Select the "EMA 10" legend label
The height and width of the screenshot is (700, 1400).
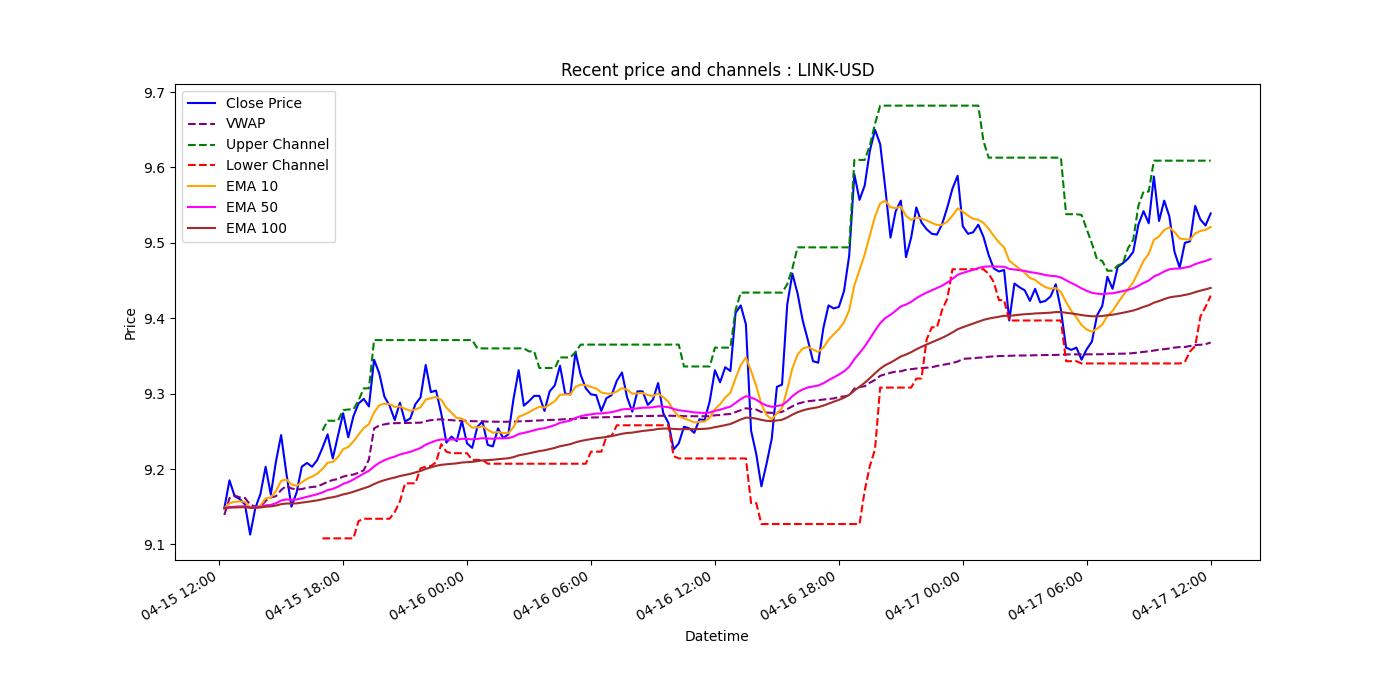pyautogui.click(x=252, y=187)
